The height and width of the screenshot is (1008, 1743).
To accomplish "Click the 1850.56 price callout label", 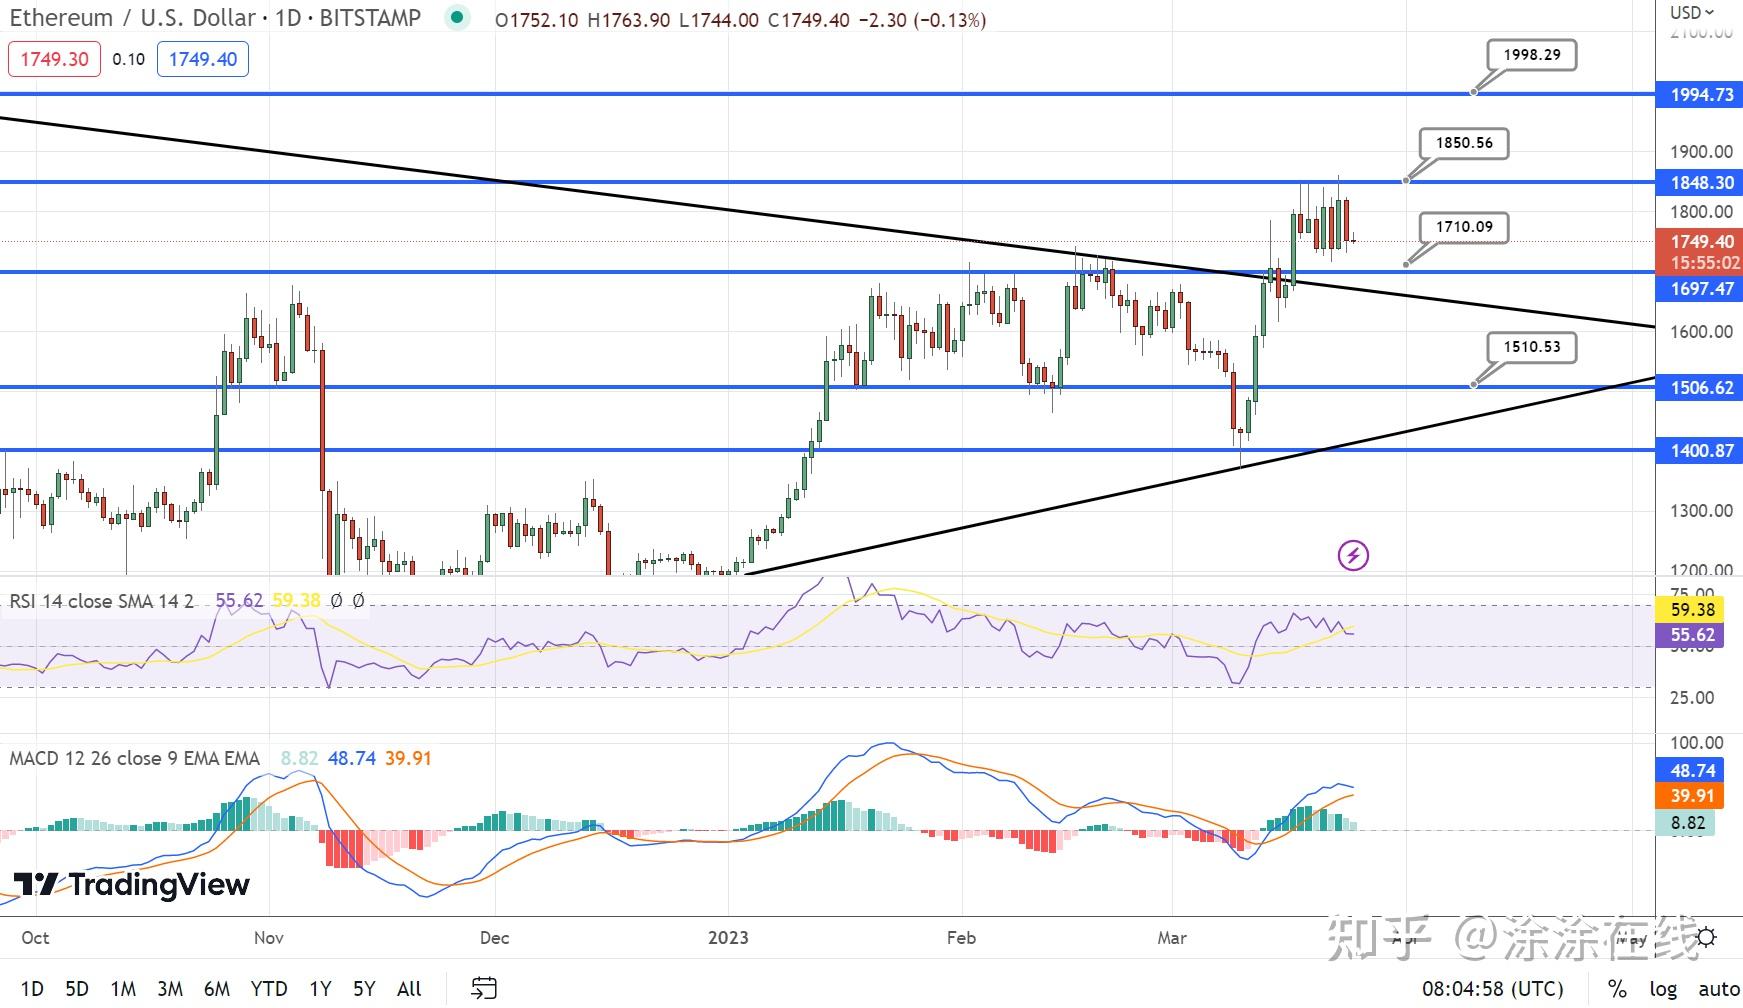I will coord(1464,143).
